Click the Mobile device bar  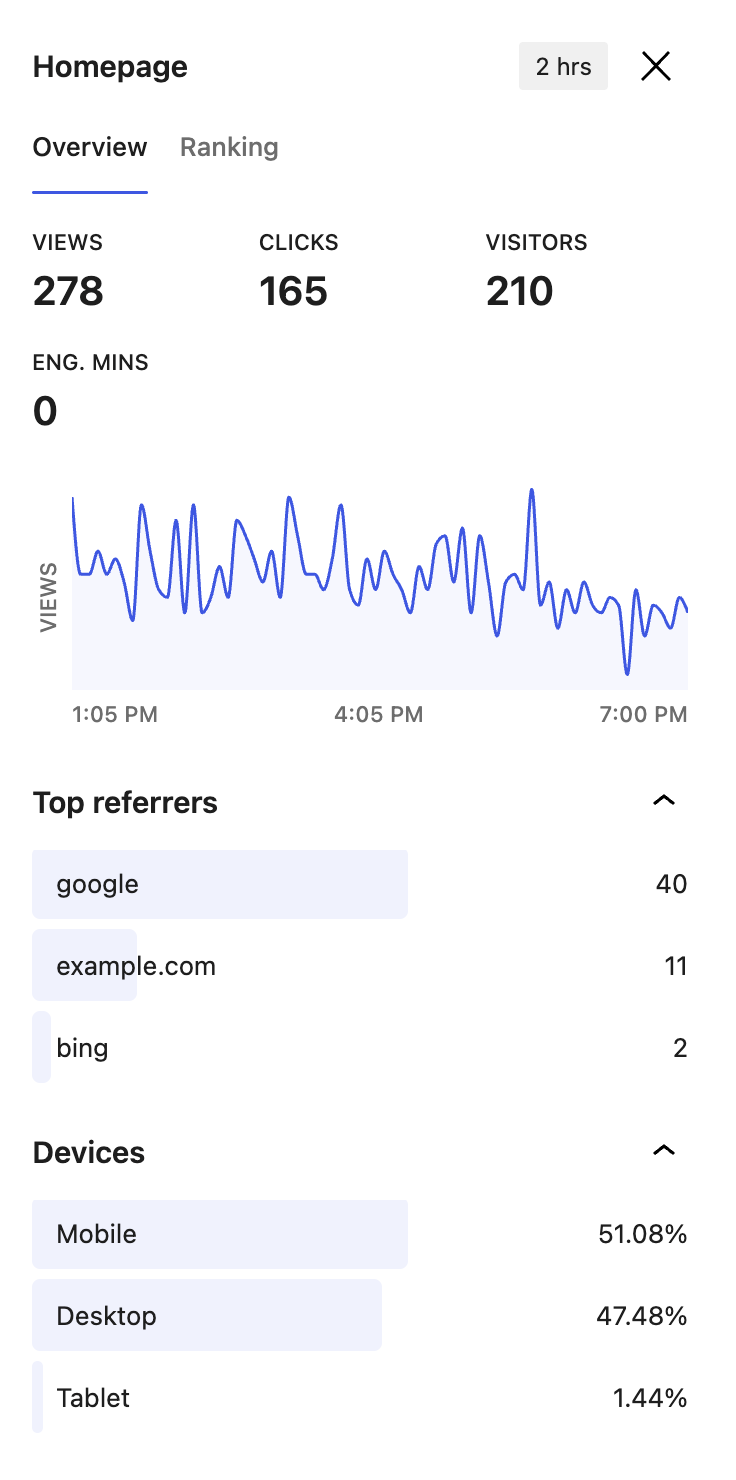tap(220, 1234)
